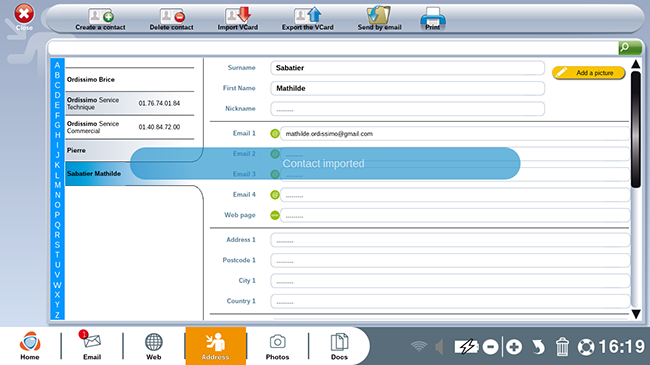
Task: Focus the contact search field
Action: point(333,48)
